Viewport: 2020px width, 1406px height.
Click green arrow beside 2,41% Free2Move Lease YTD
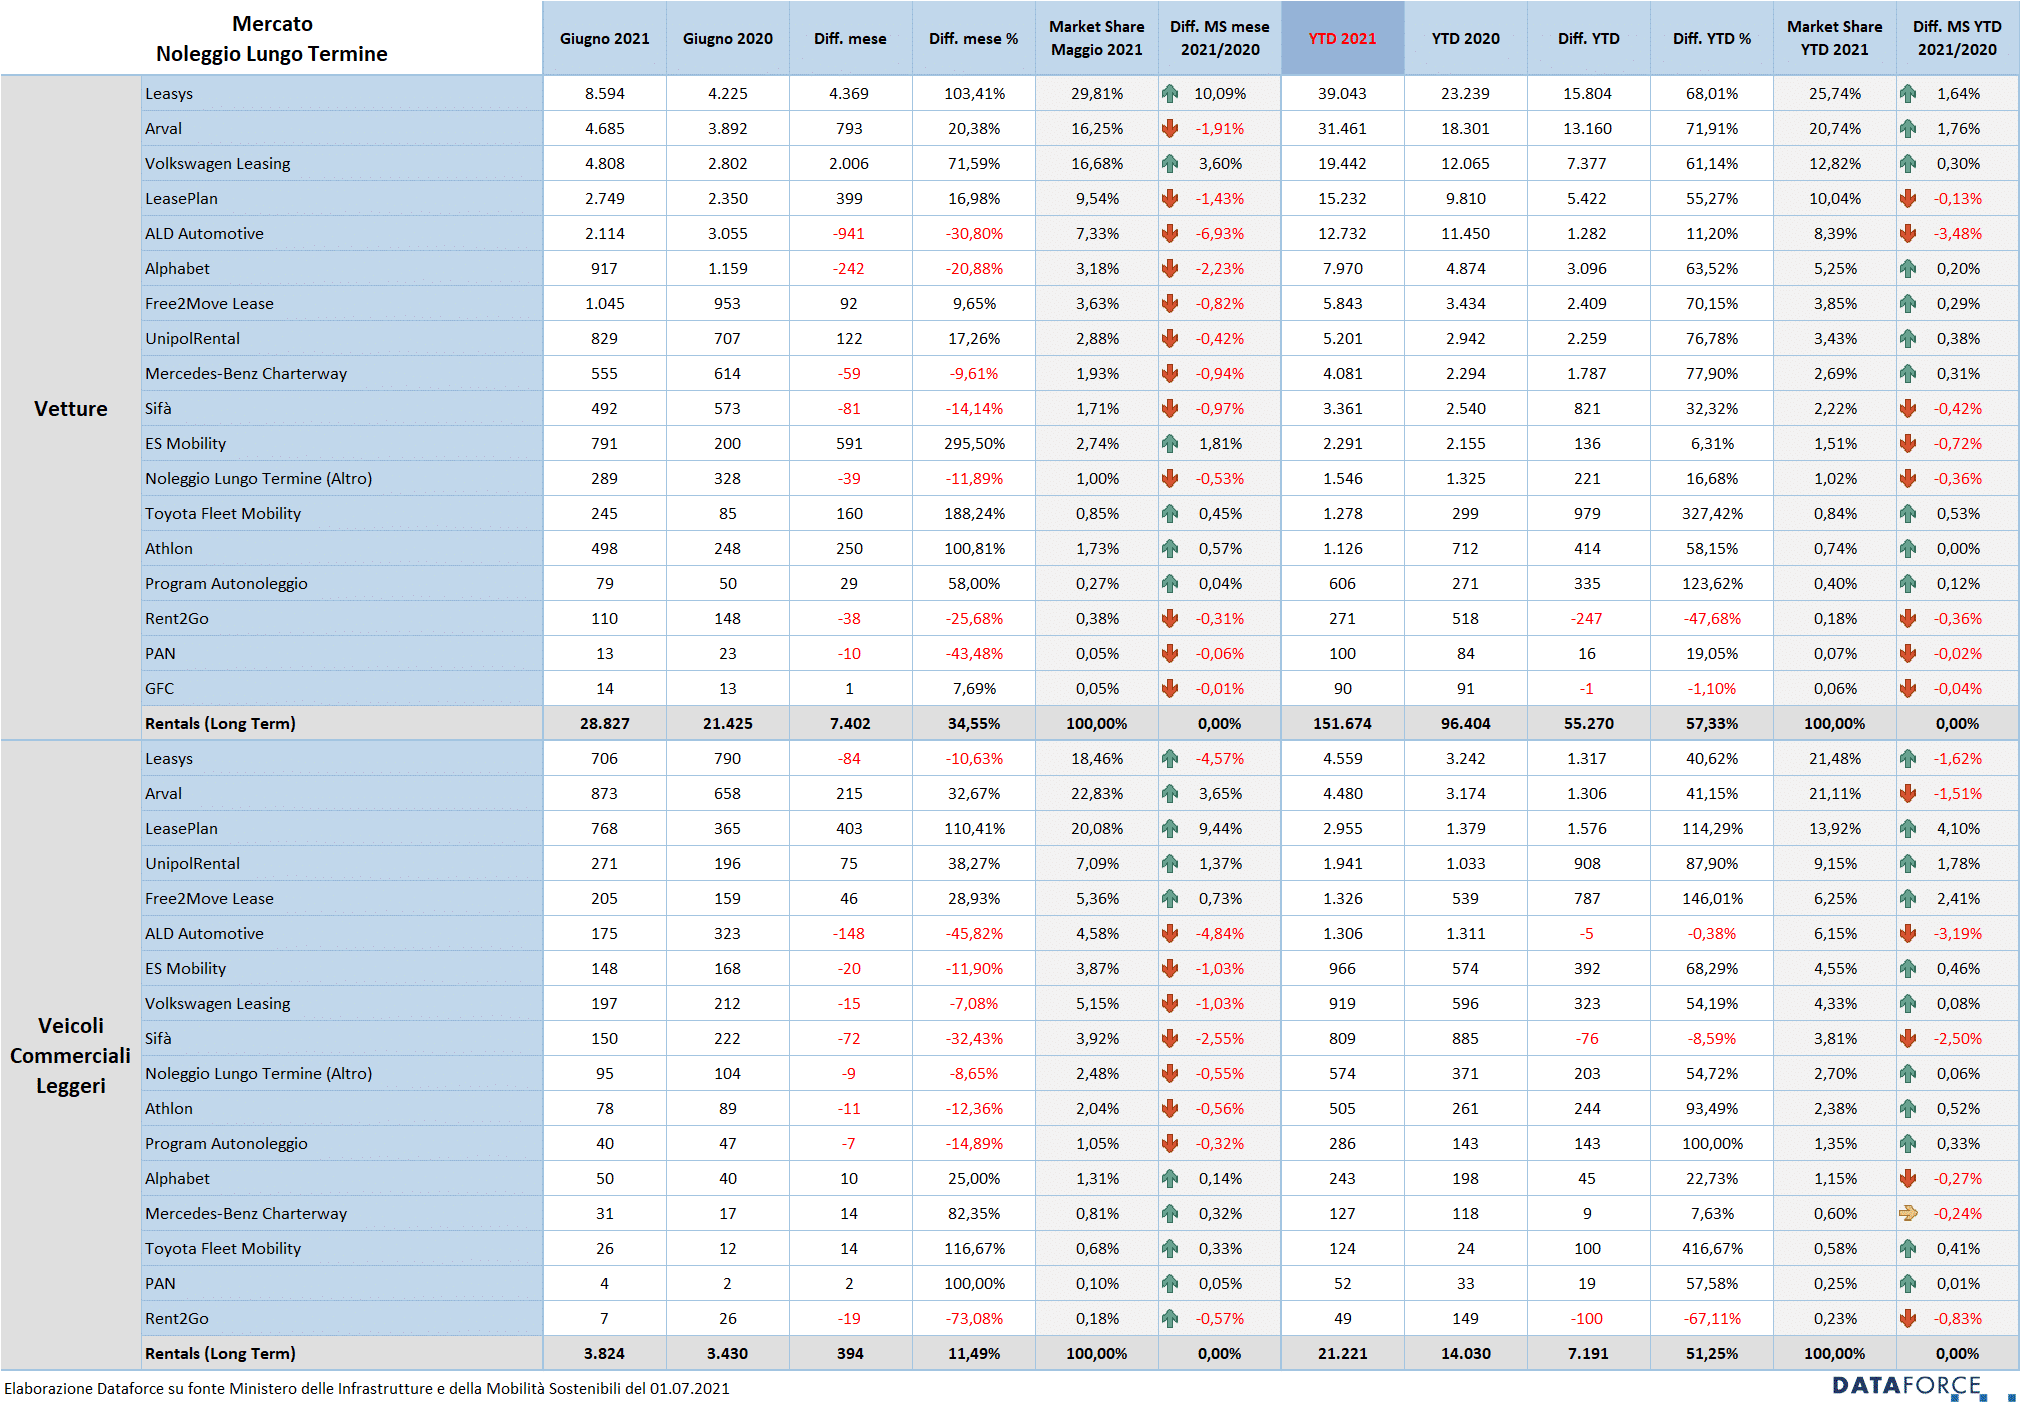point(1908,899)
